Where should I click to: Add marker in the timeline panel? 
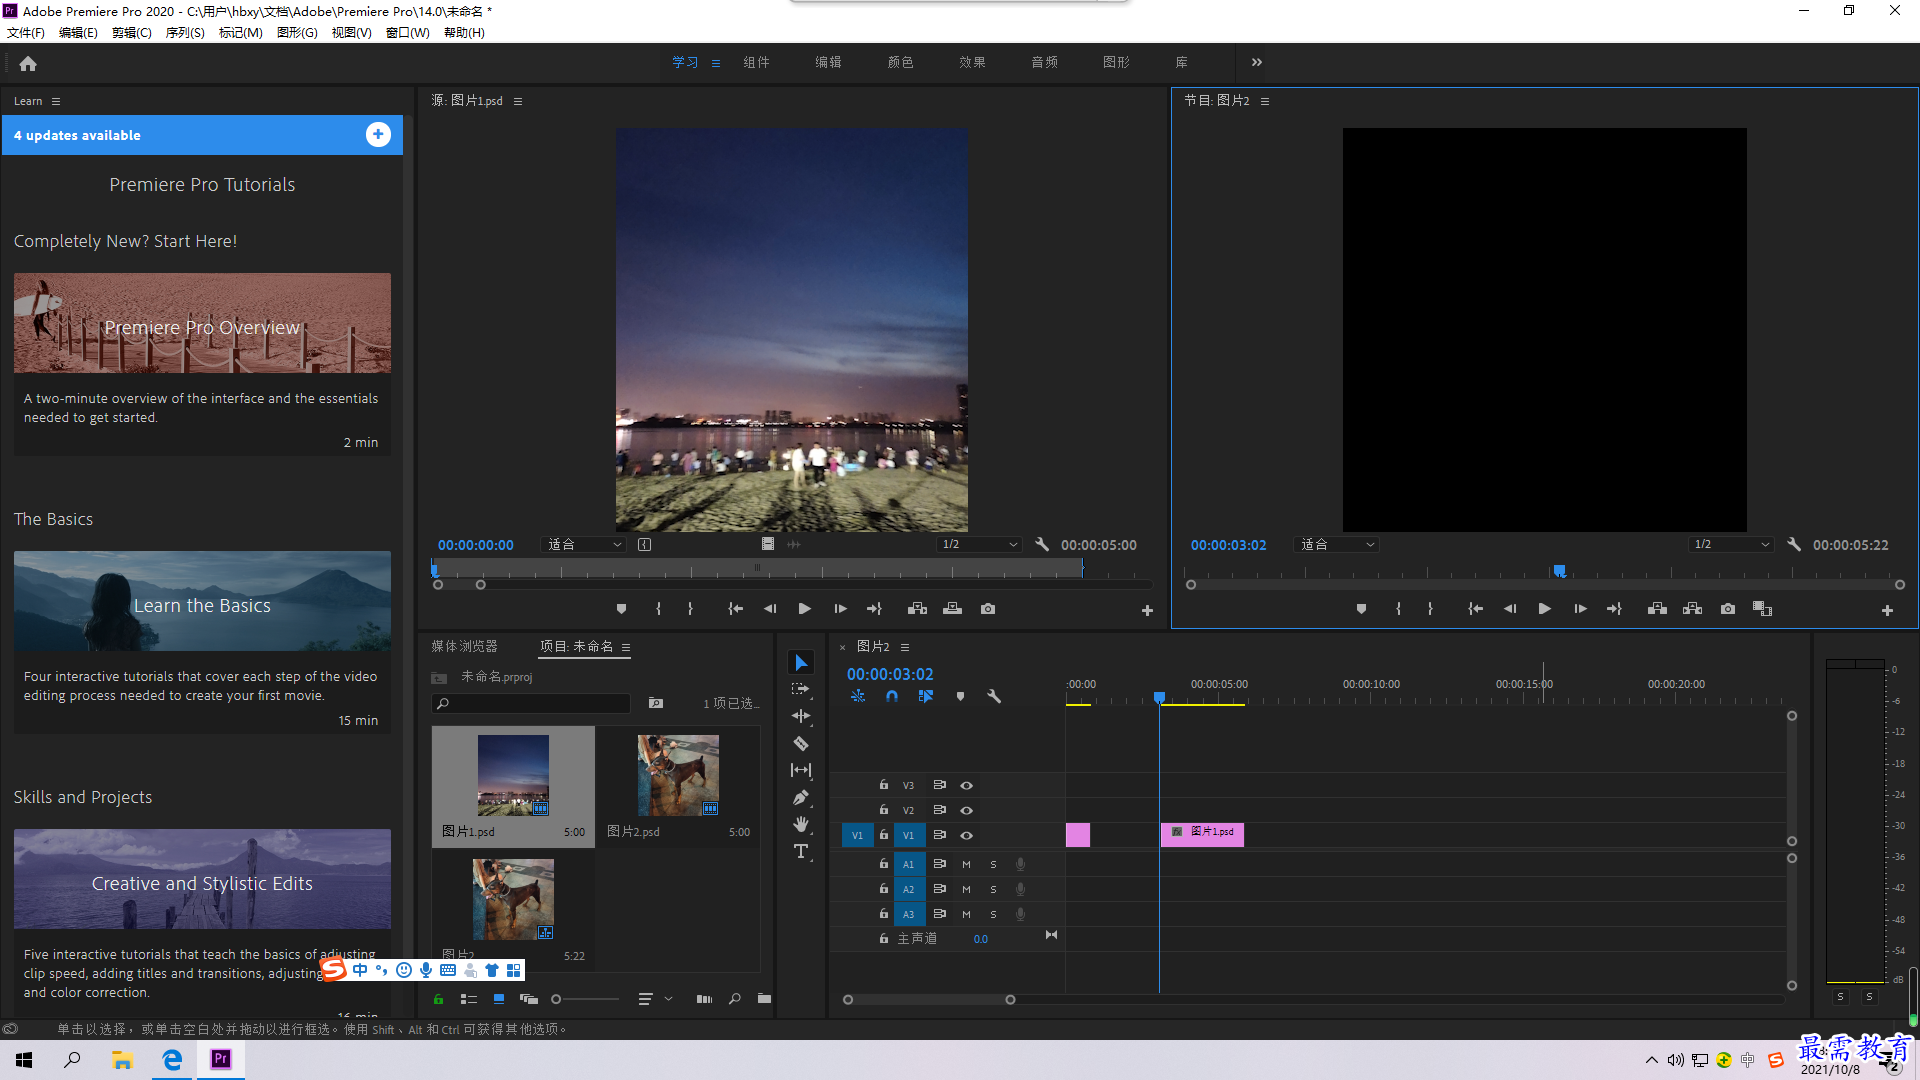click(x=960, y=696)
